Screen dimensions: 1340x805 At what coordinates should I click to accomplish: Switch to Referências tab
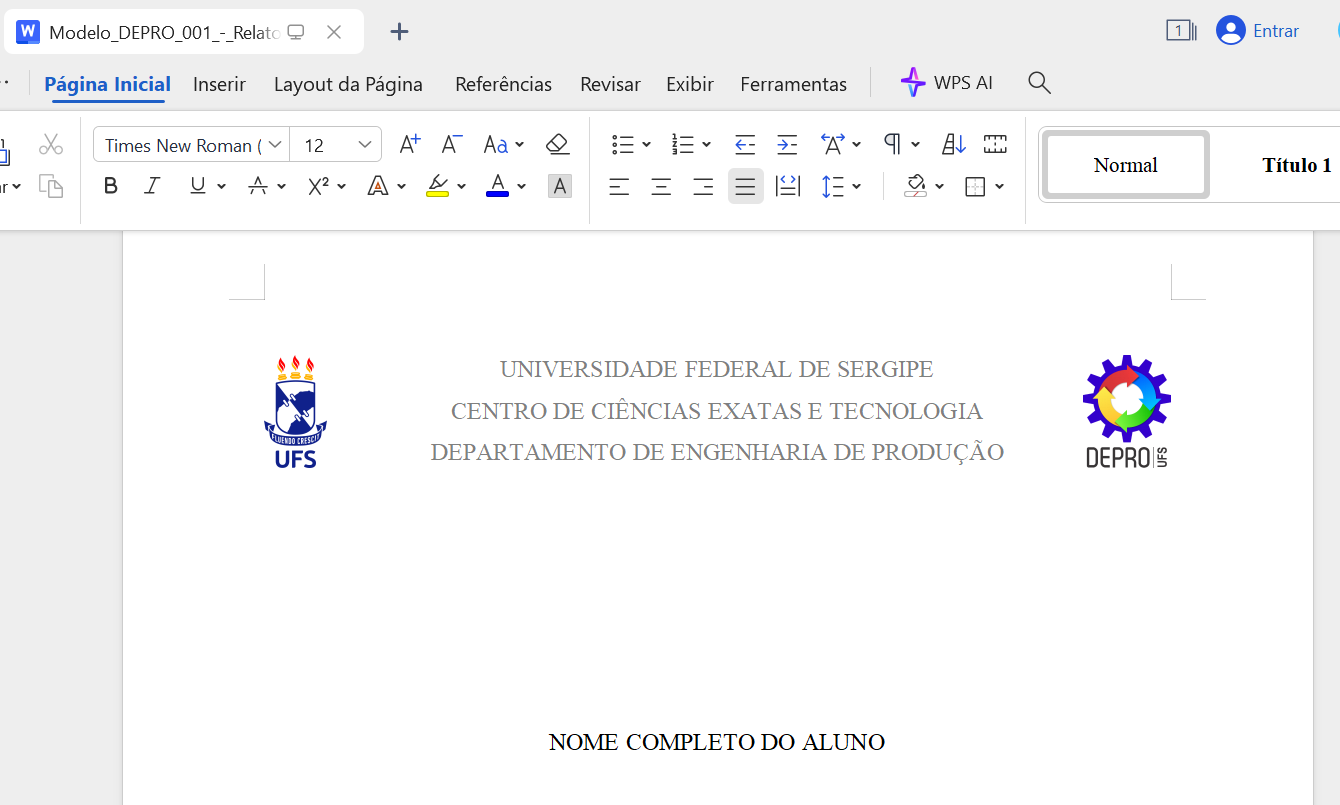(x=503, y=84)
